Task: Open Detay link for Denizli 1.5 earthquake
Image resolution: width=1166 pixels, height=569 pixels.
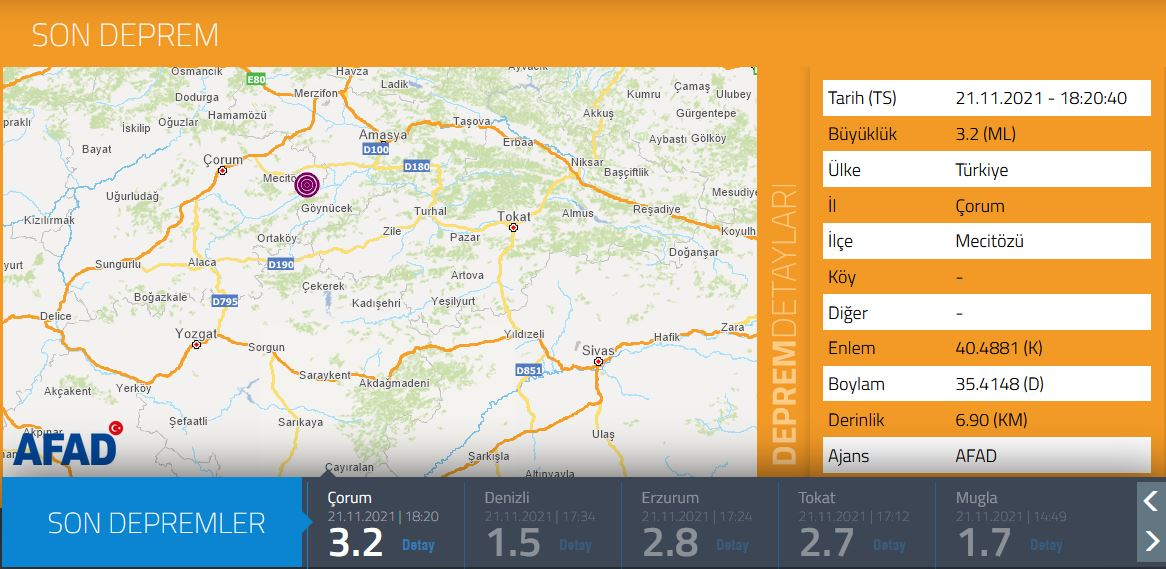Action: [575, 545]
